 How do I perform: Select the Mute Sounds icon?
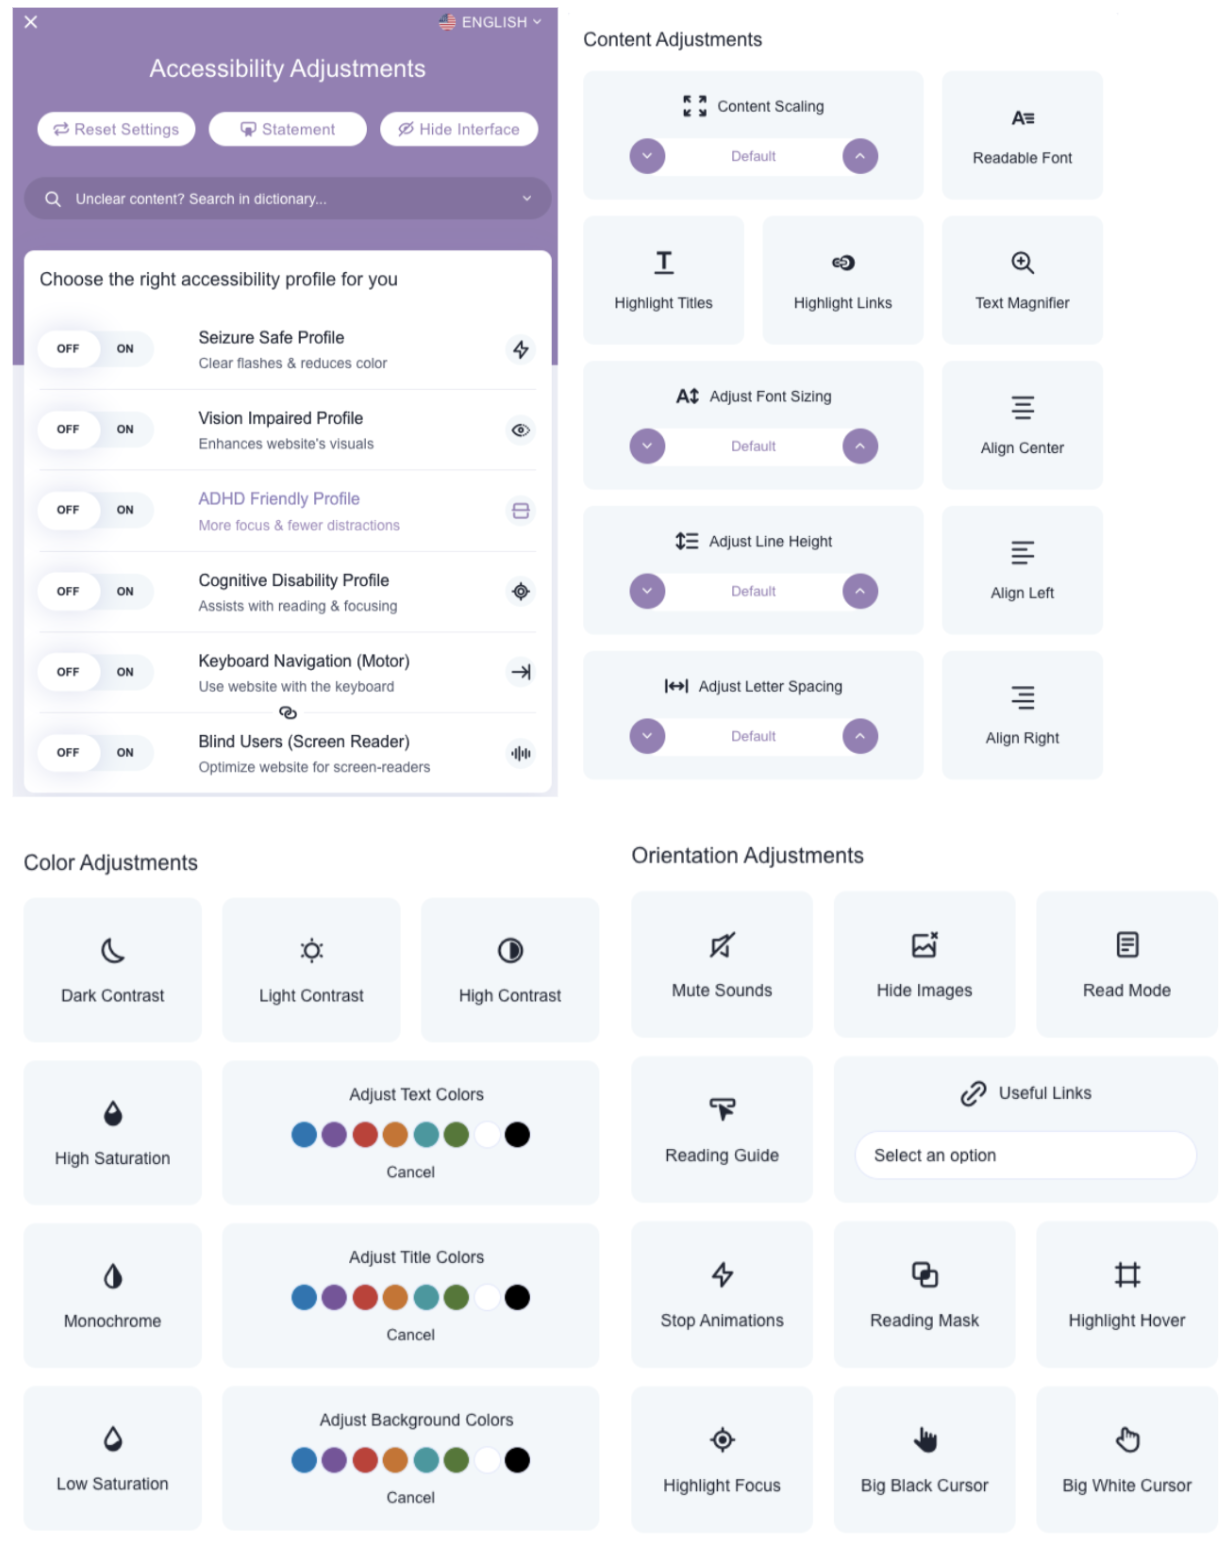pyautogui.click(x=721, y=945)
